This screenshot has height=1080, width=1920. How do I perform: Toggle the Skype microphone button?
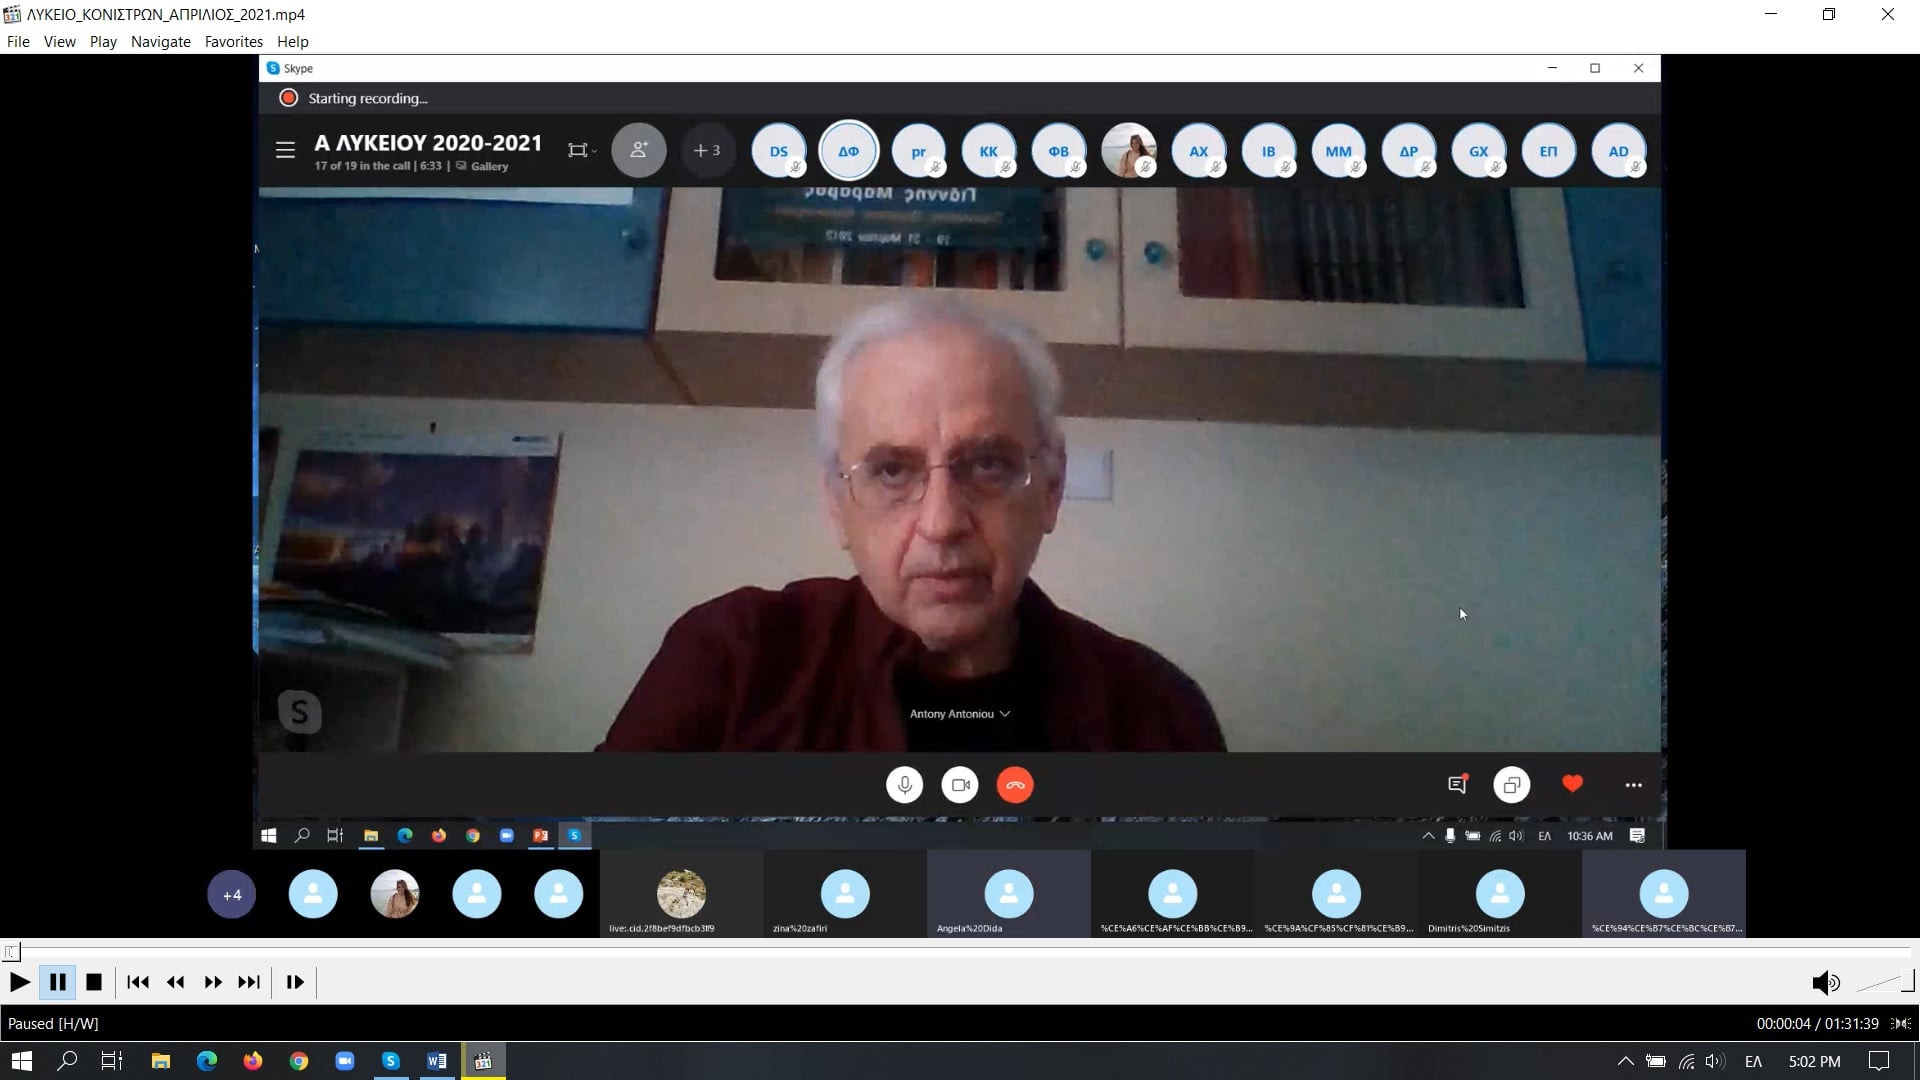pos(905,785)
